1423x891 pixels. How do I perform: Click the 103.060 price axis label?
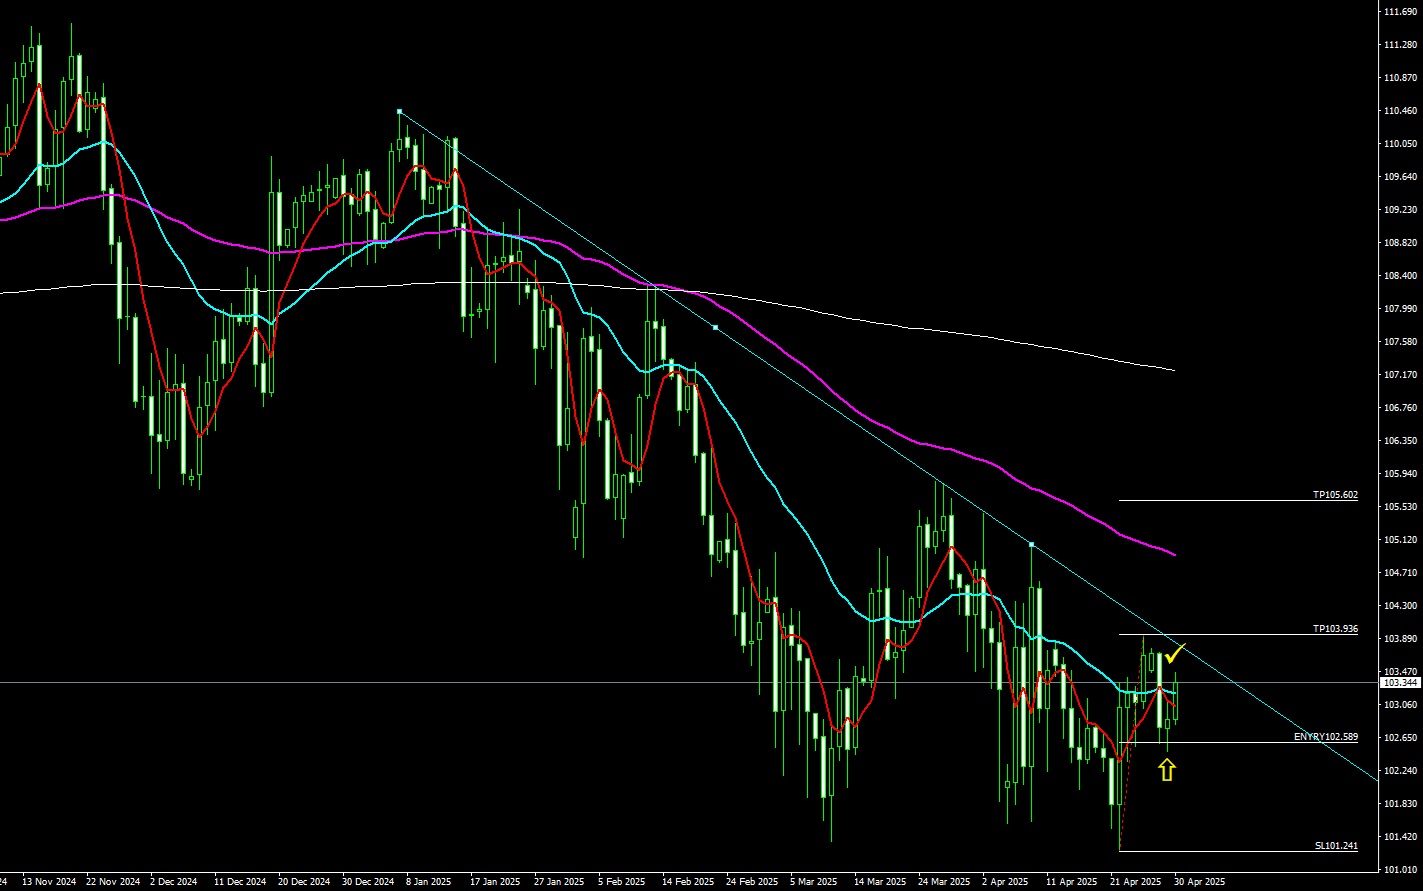pos(1401,705)
